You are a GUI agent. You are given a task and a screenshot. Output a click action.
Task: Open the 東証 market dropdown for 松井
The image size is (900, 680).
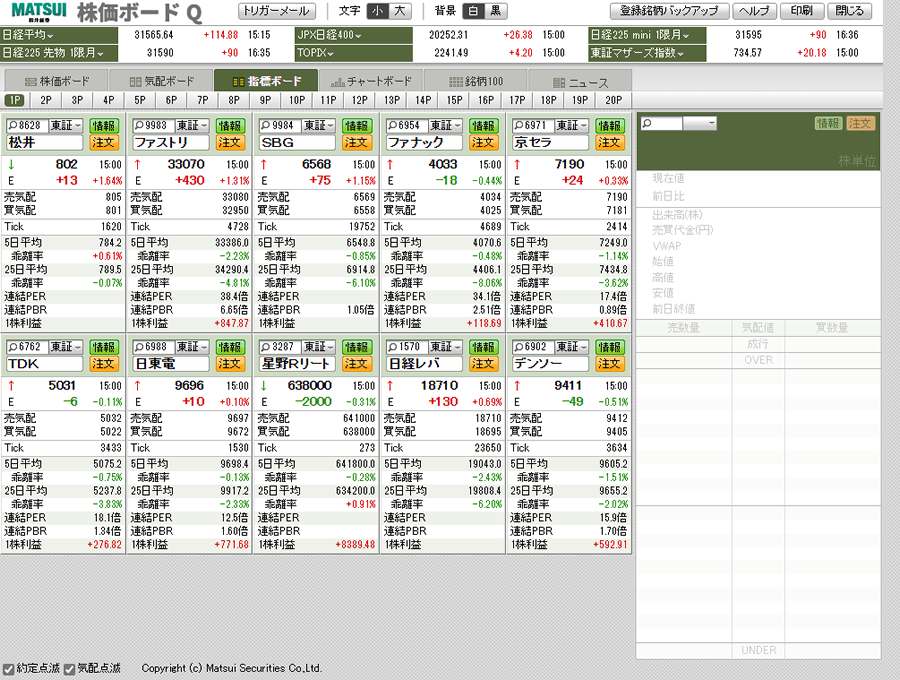tap(65, 125)
